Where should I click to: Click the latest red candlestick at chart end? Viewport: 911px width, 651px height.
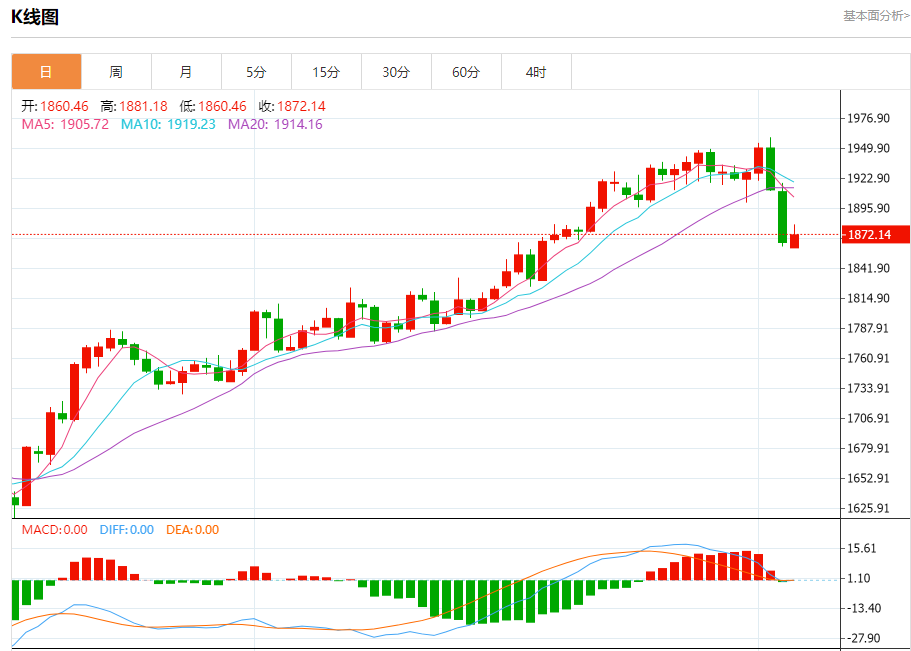coord(794,240)
